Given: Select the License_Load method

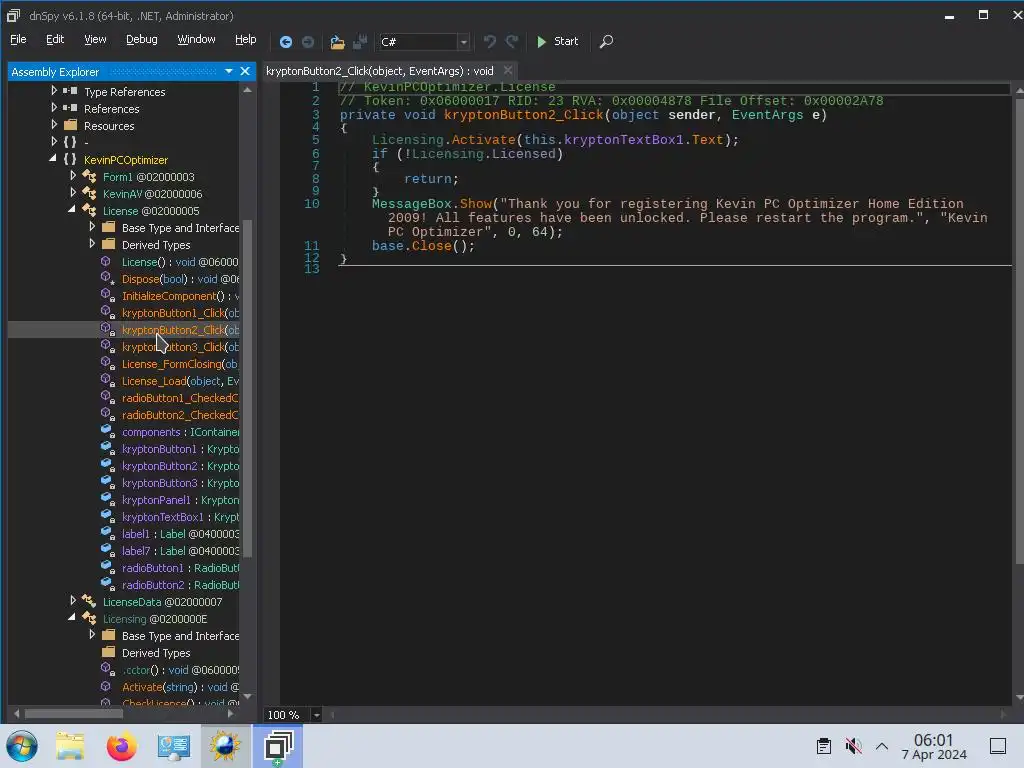Looking at the screenshot, I should click(x=180, y=381).
